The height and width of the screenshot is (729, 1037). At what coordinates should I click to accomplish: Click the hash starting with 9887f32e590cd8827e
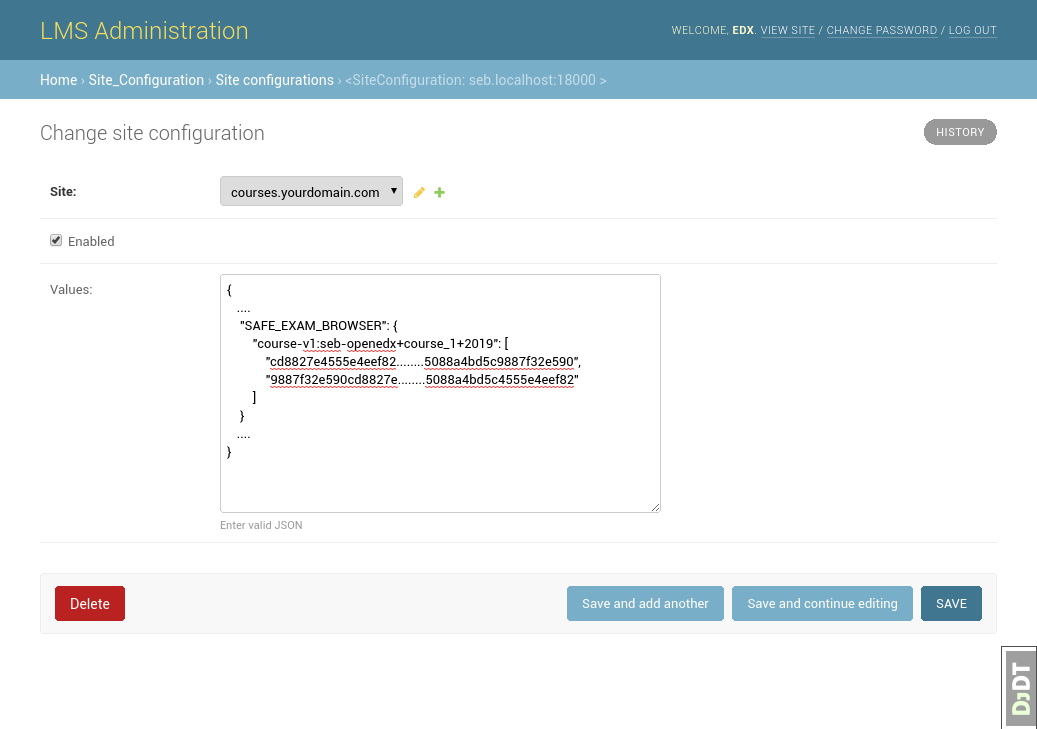click(422, 380)
